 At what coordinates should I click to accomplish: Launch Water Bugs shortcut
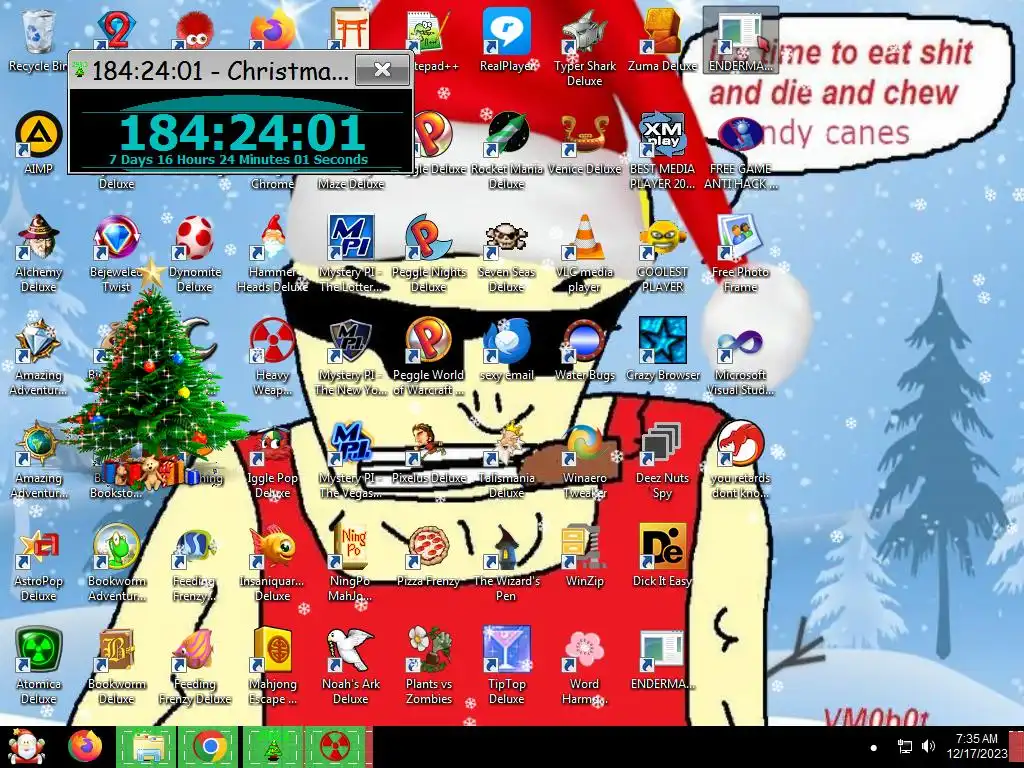click(584, 350)
